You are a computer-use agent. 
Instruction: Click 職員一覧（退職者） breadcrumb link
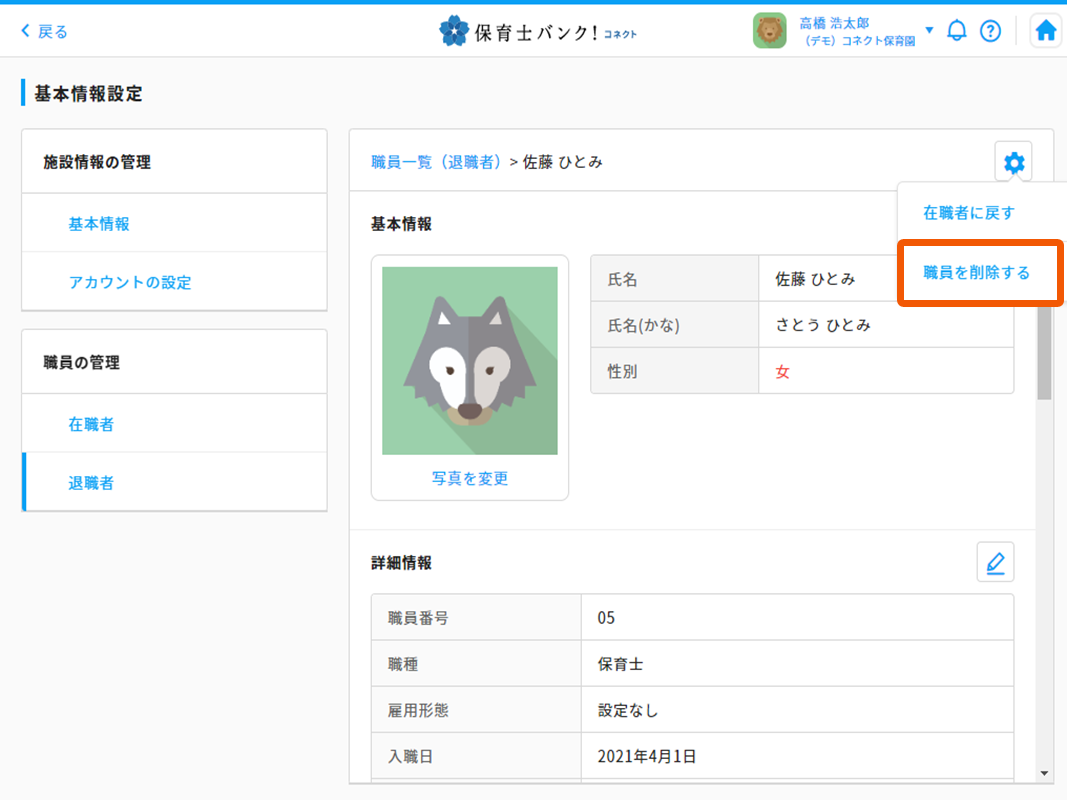coord(436,162)
